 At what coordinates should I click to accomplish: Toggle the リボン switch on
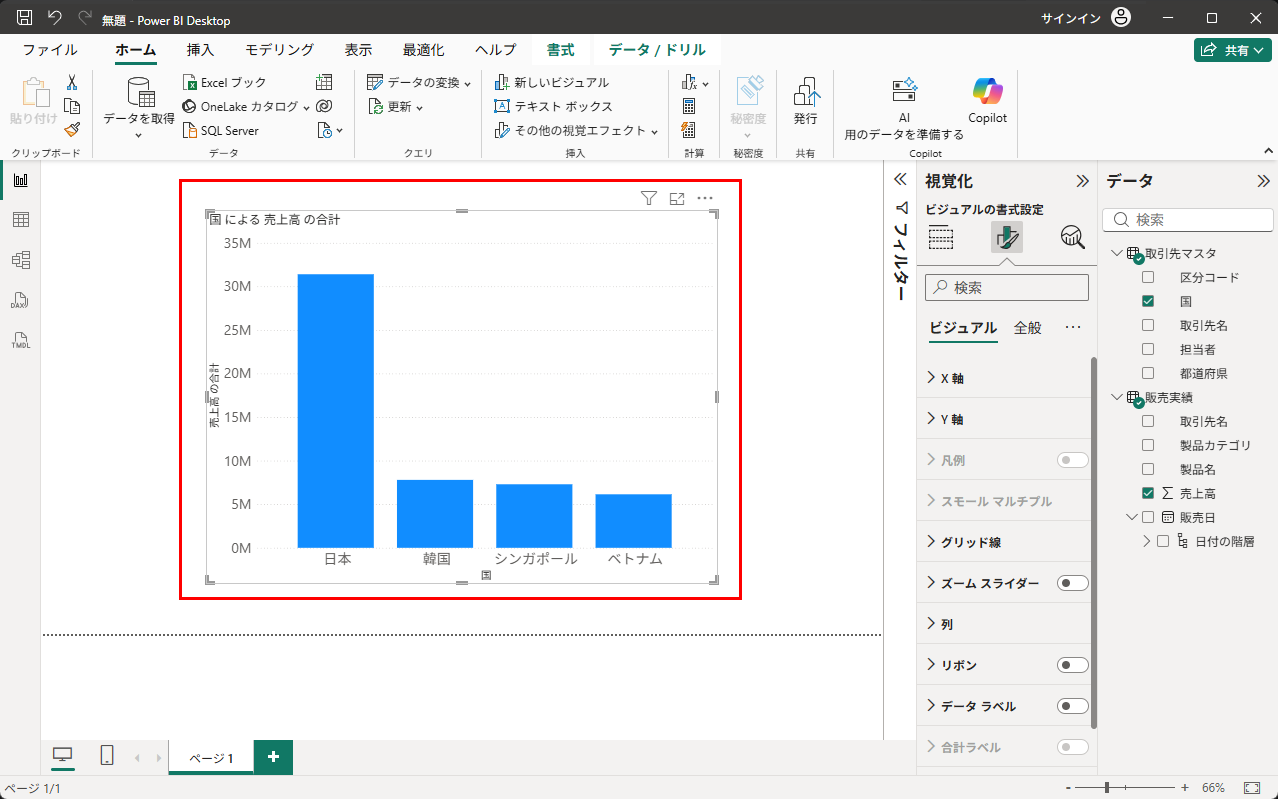[x=1073, y=665]
